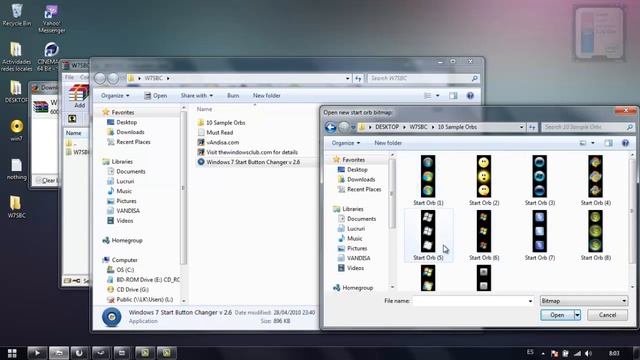Click the ES language indicator in taskbar
The image size is (640, 360).
click(x=530, y=352)
